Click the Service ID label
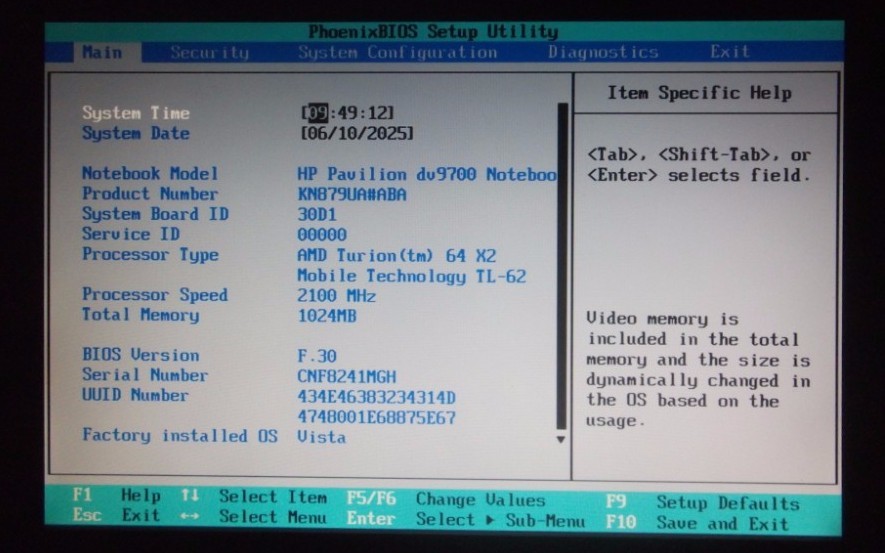This screenshot has width=885, height=553. point(131,234)
